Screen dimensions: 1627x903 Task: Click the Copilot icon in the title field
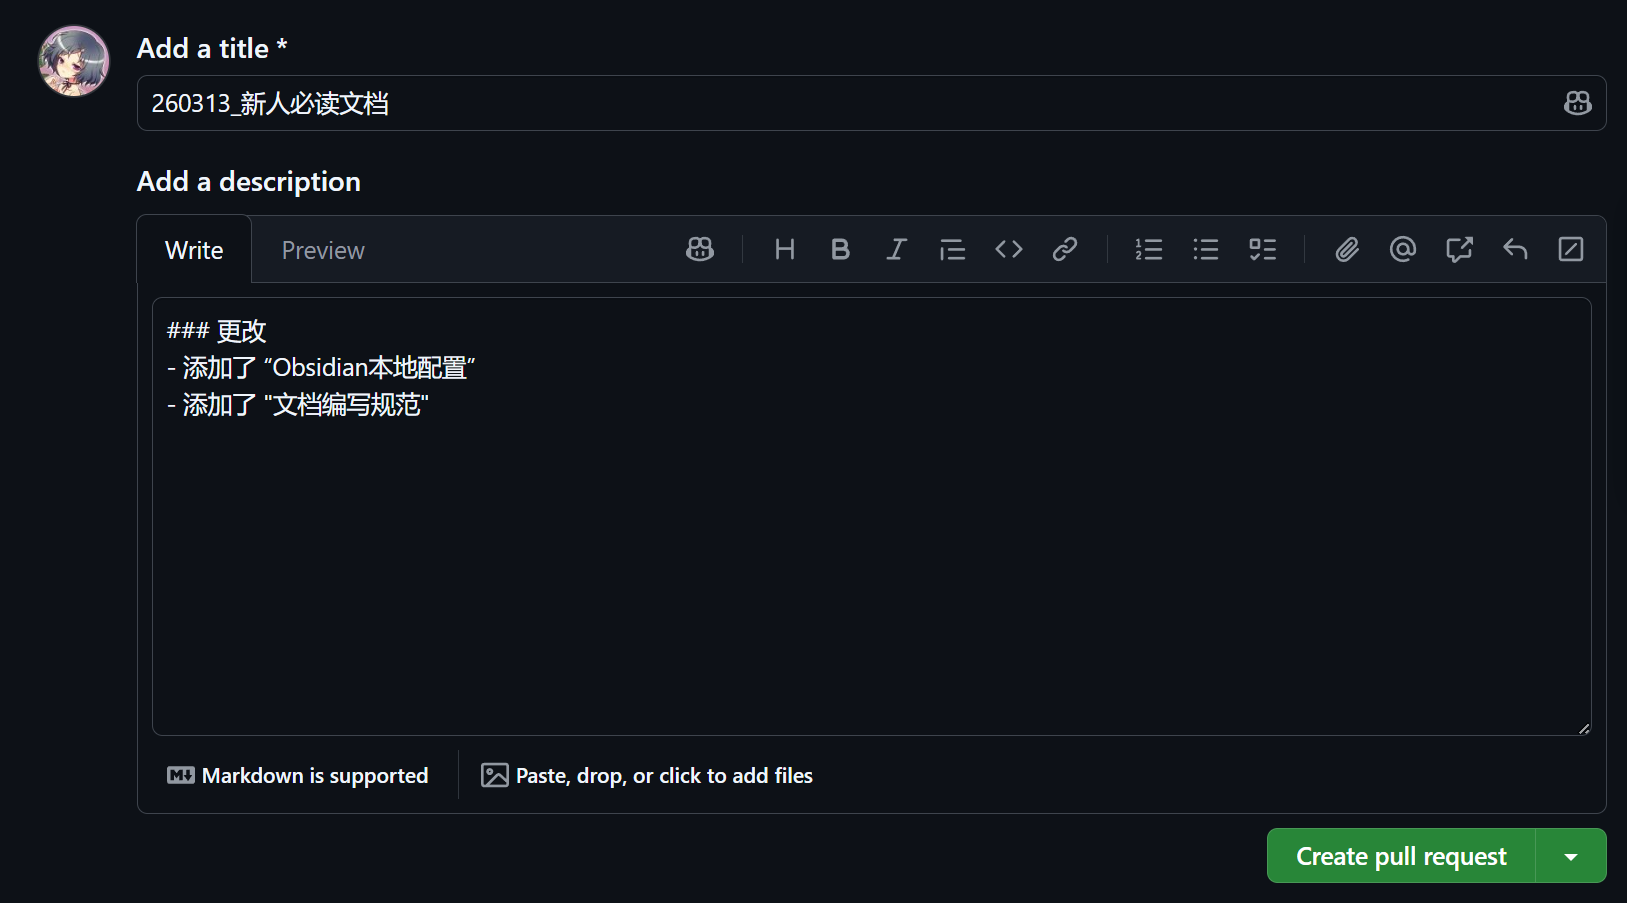tap(1577, 103)
